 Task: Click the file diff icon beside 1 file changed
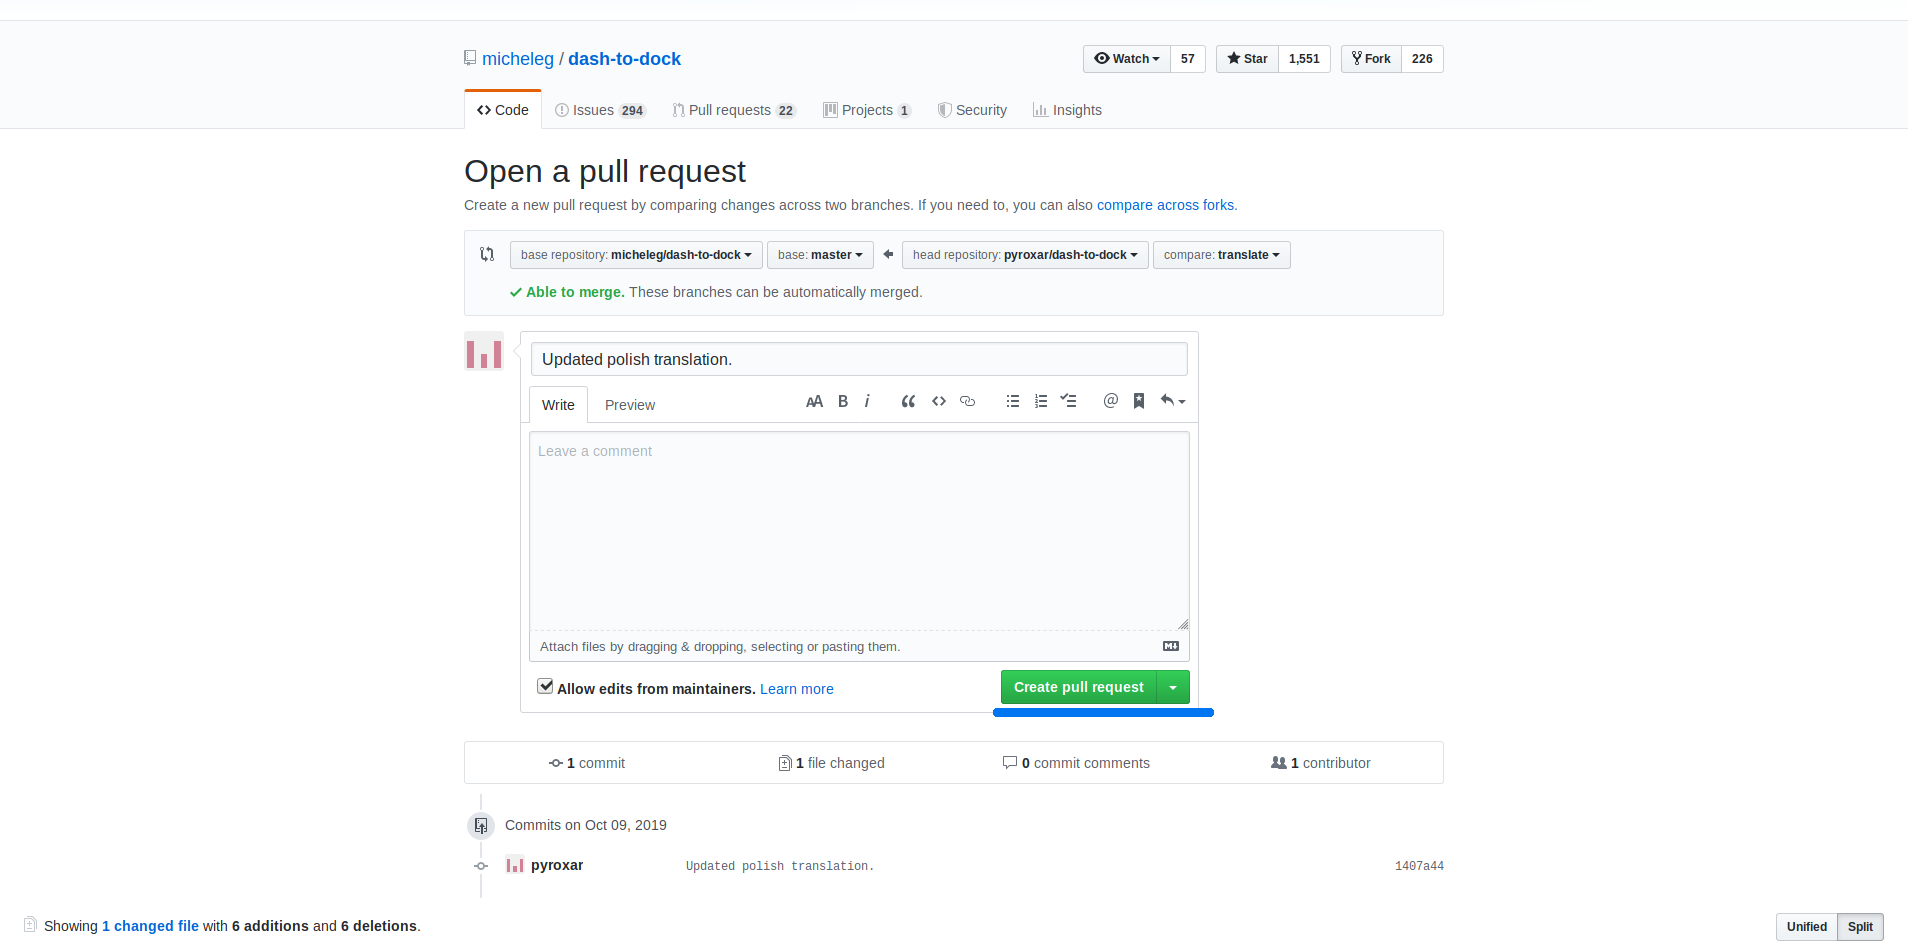tap(785, 763)
